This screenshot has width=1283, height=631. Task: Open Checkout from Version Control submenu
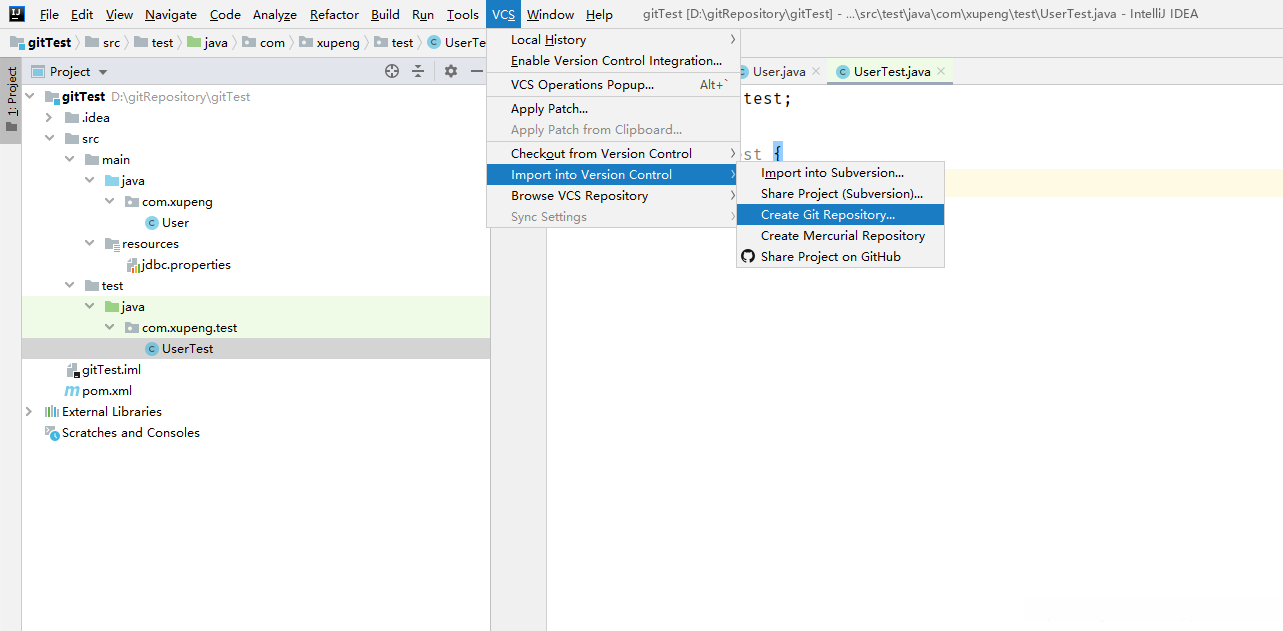pyautogui.click(x=613, y=154)
